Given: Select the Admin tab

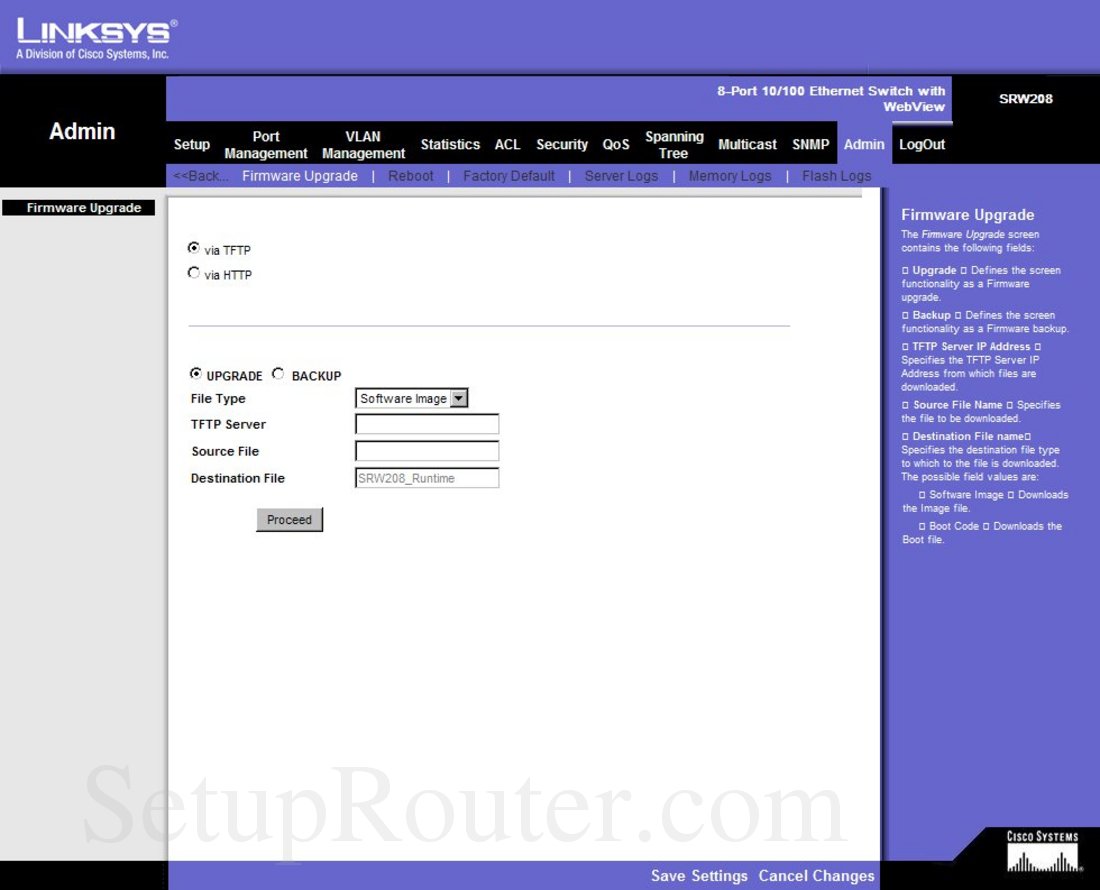Looking at the screenshot, I should (x=864, y=144).
